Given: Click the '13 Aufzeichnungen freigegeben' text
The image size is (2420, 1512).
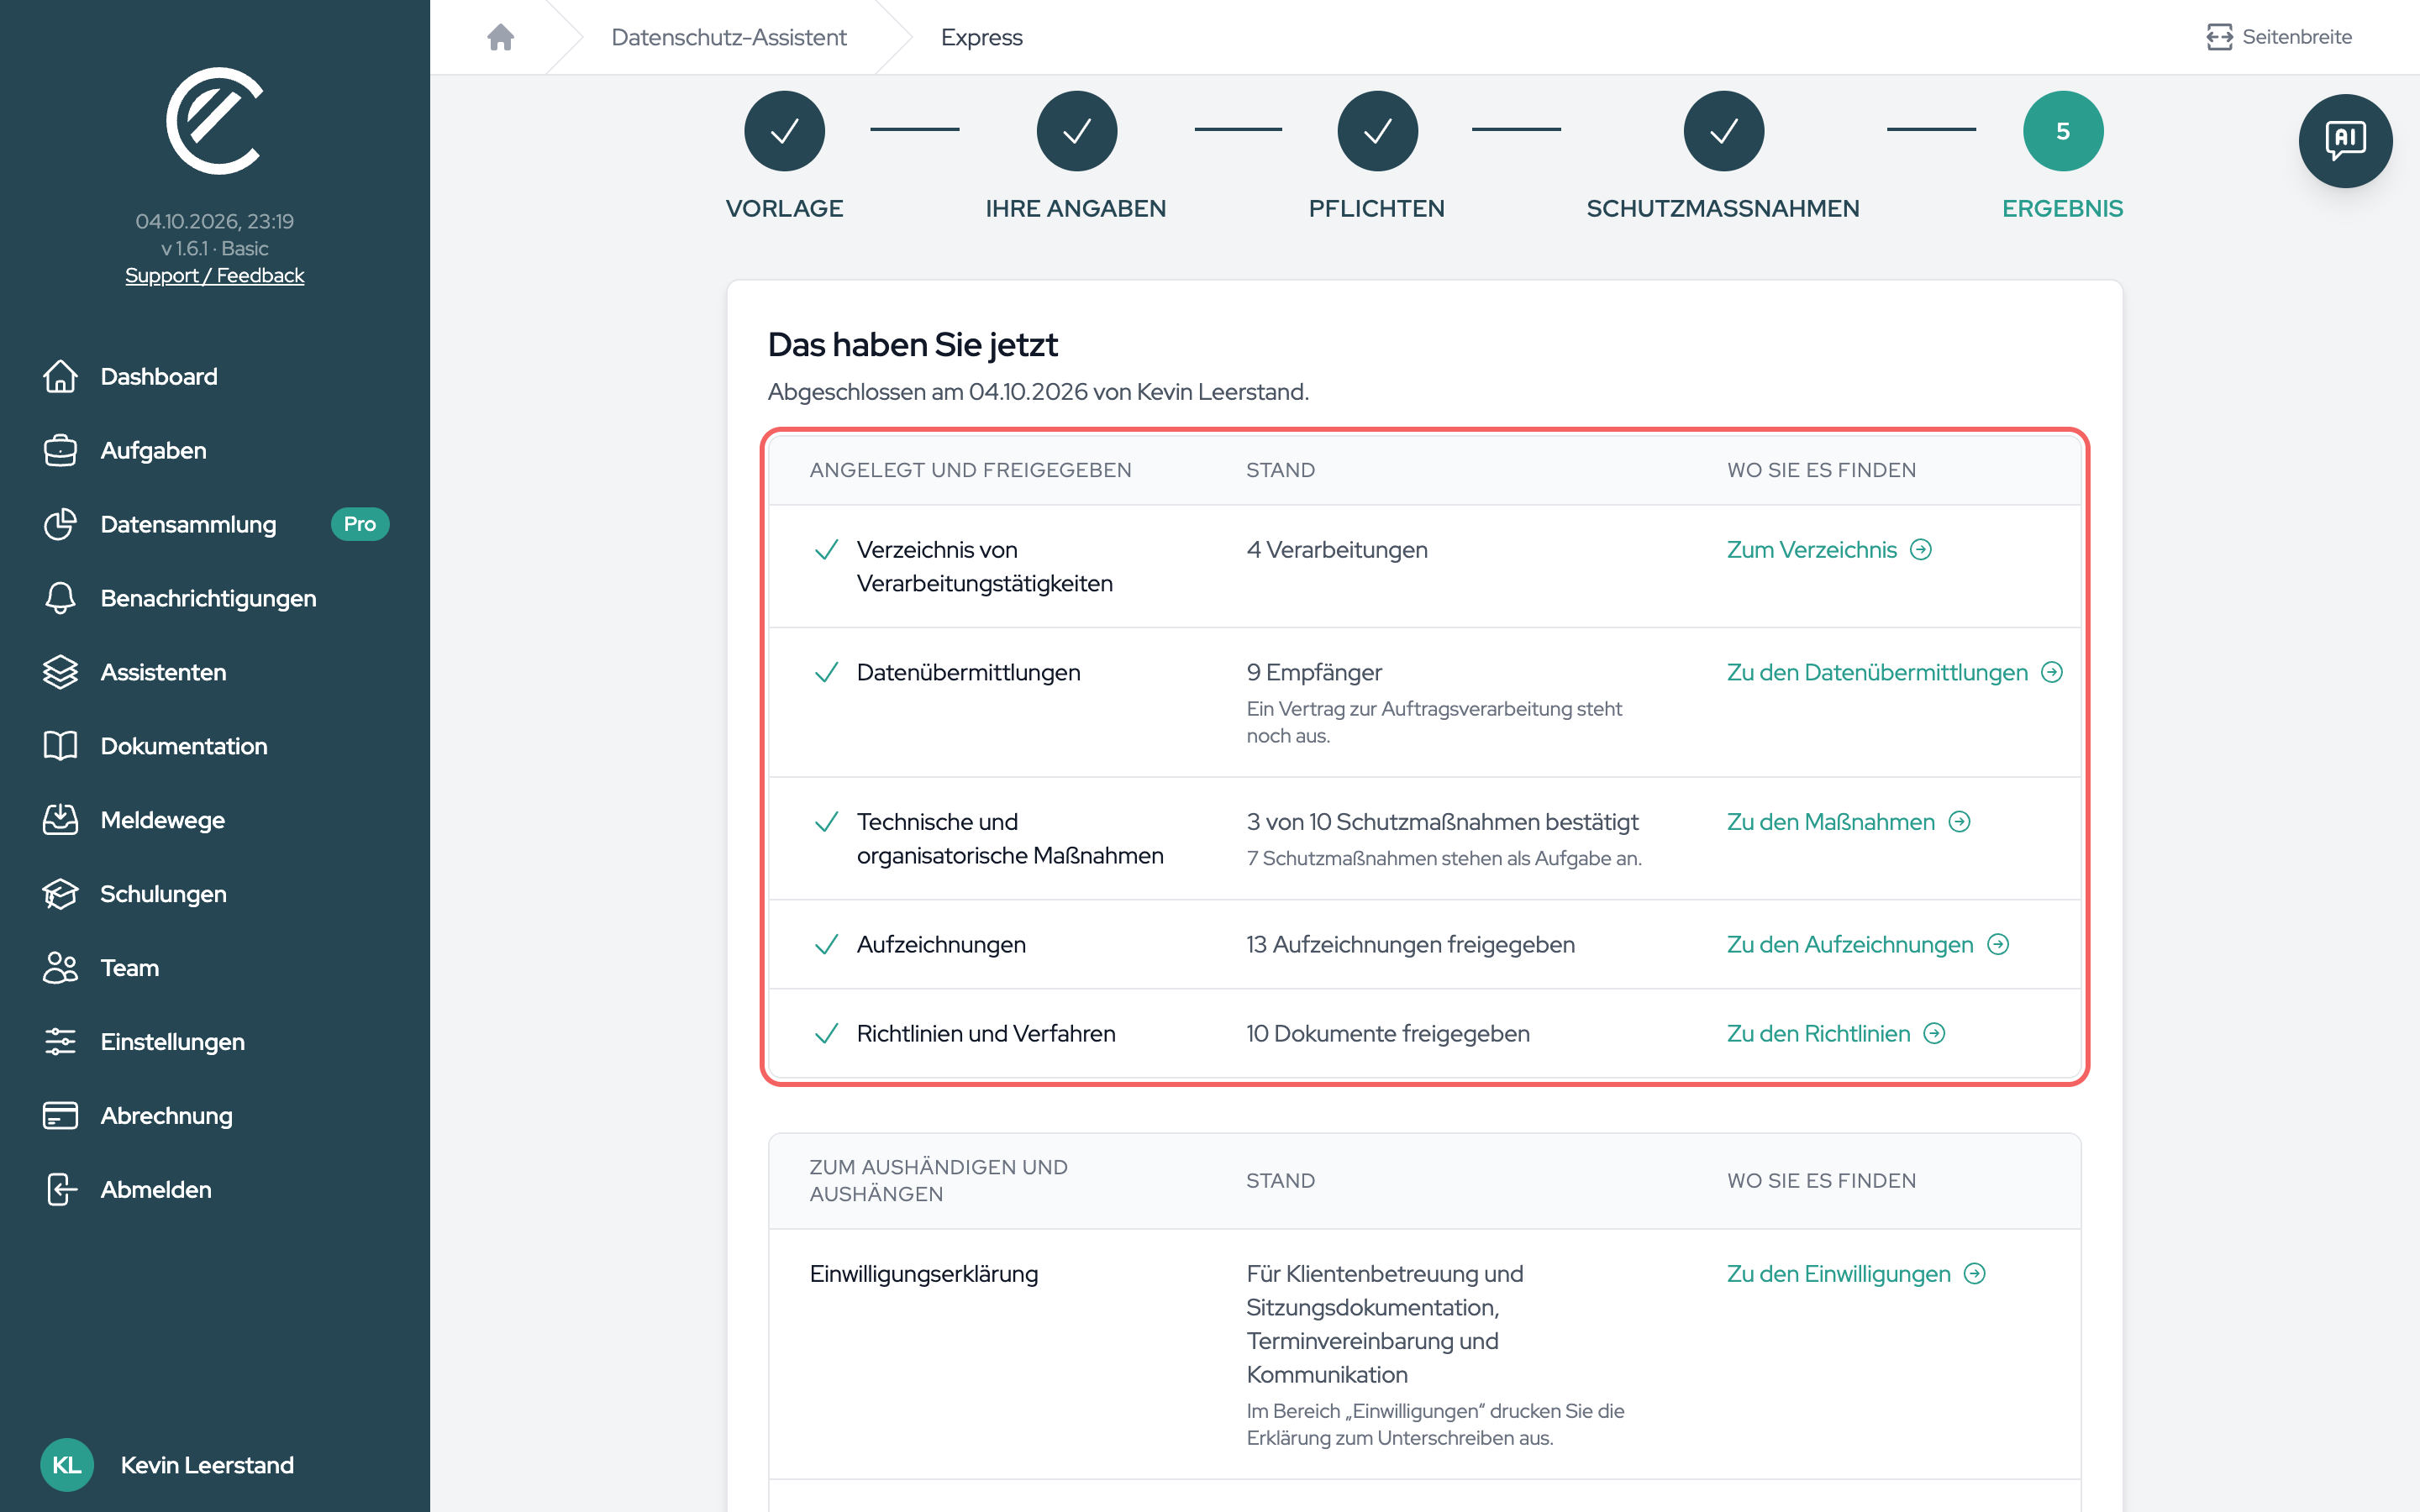Looking at the screenshot, I should click(1410, 945).
